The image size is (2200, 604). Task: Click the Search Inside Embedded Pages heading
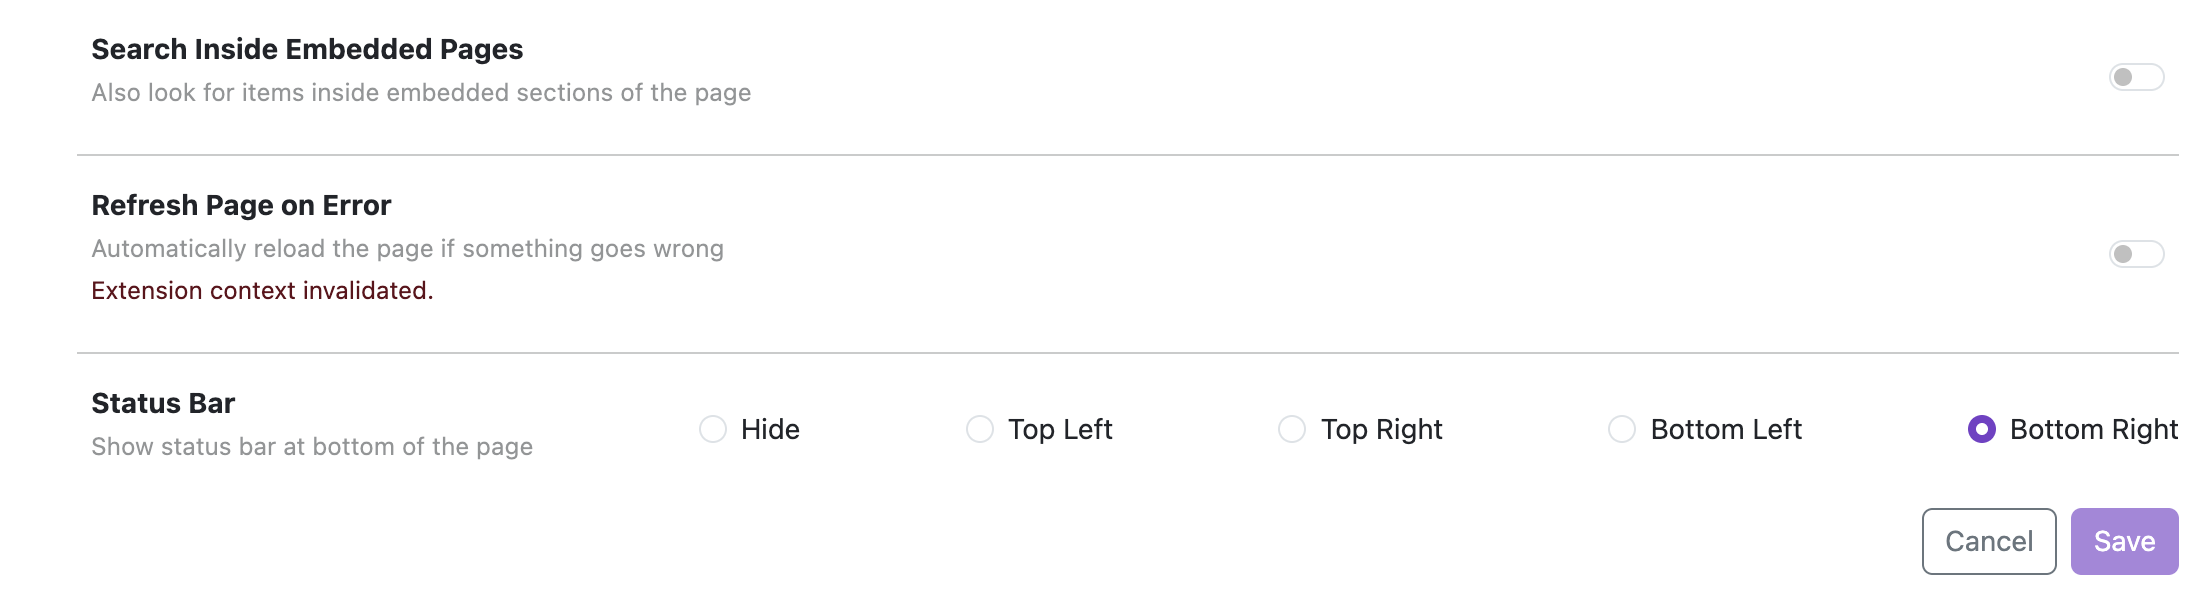[x=307, y=49]
